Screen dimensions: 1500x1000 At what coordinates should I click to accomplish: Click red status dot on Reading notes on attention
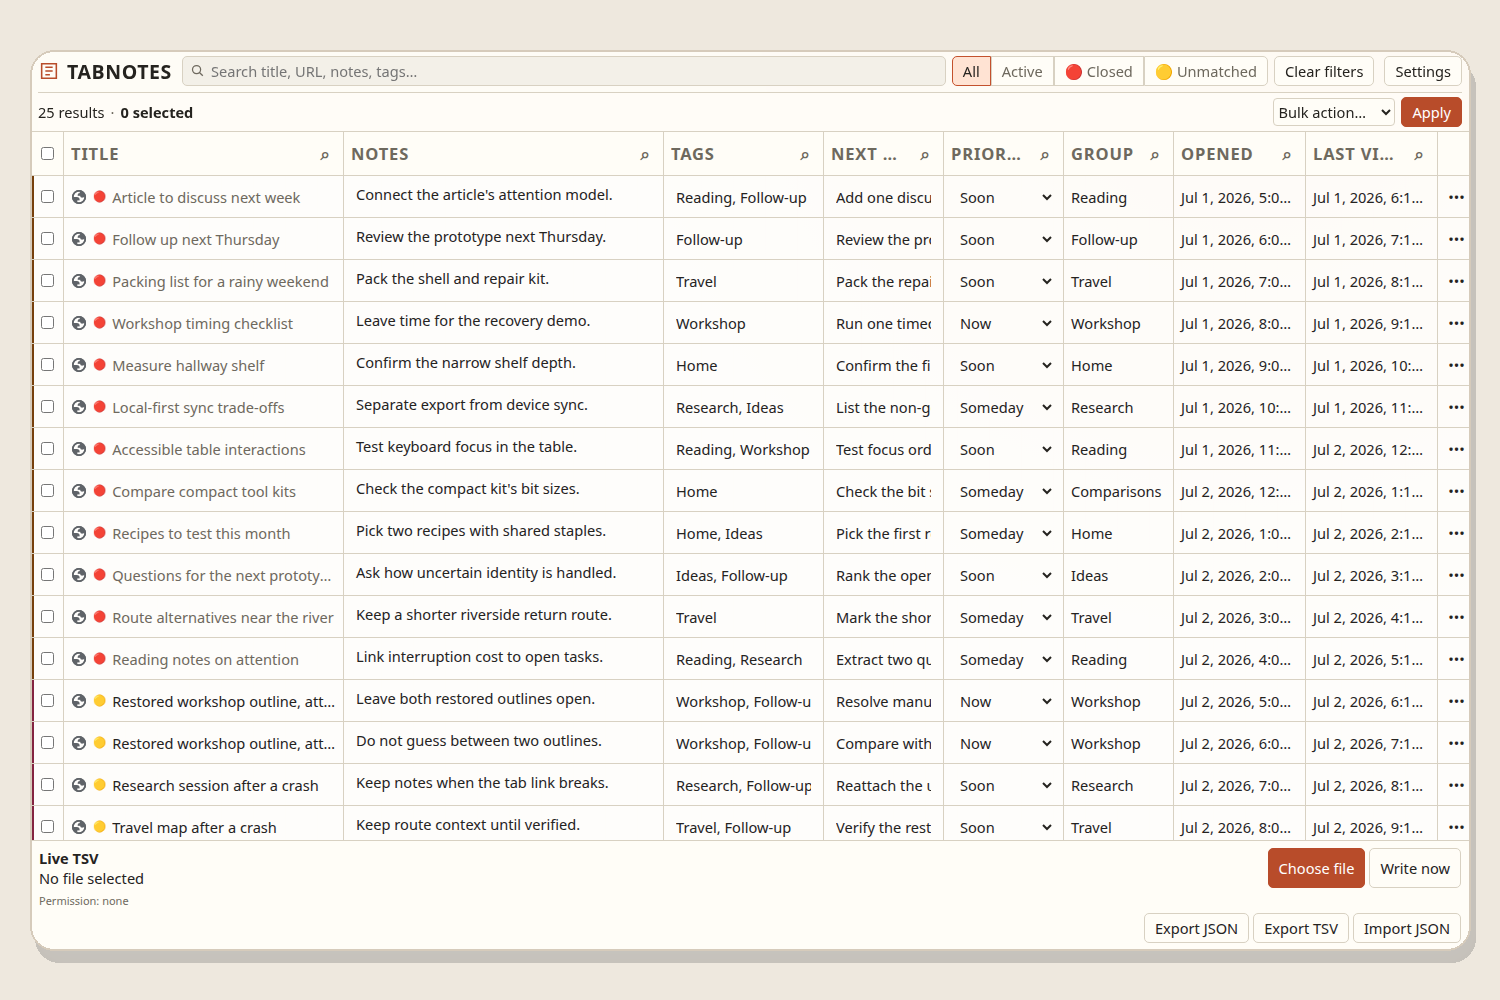click(x=100, y=659)
